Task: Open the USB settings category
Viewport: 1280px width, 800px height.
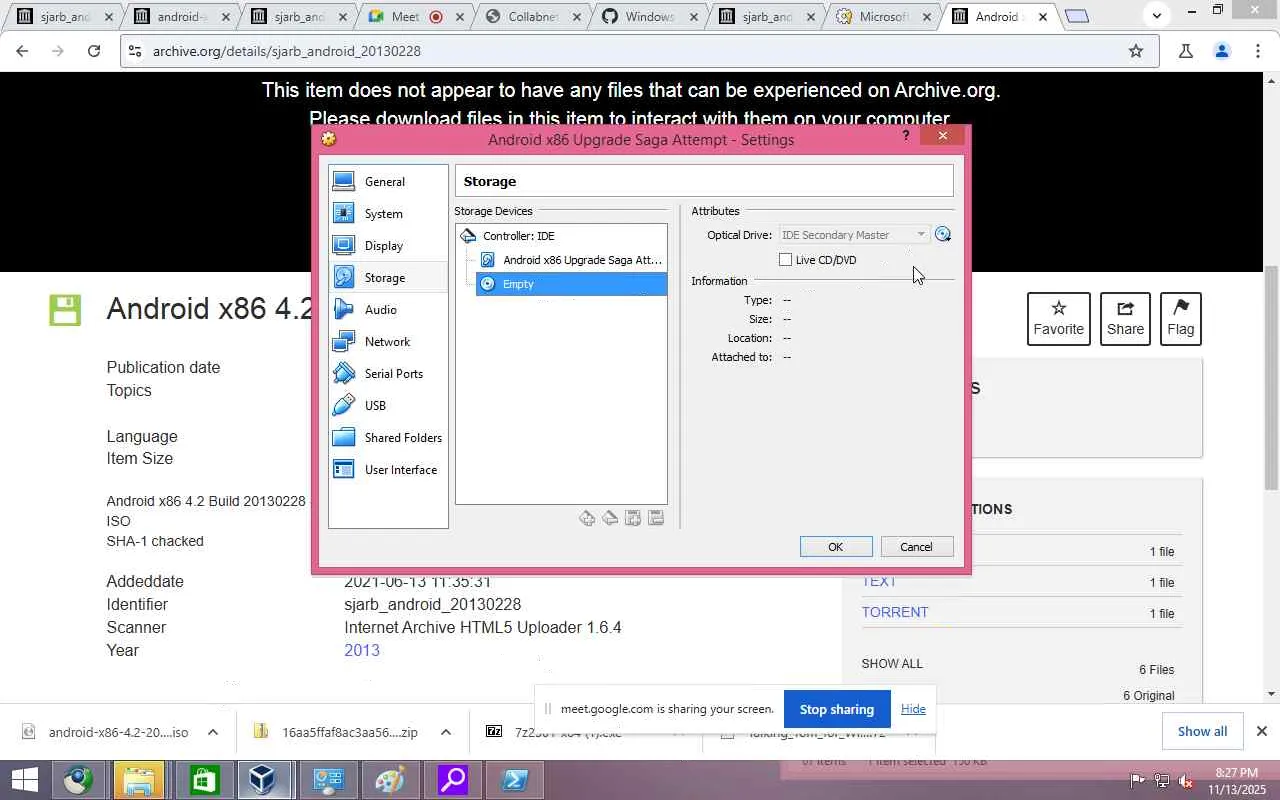Action: [x=388, y=406]
